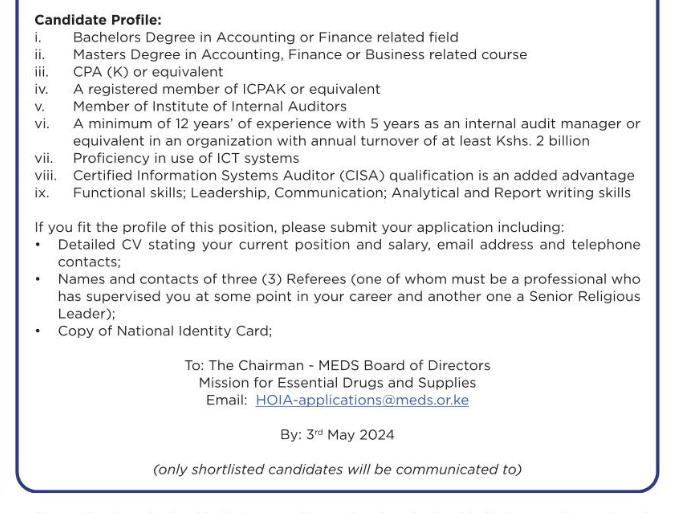680x513 pixels.
Task: Click 'Mission for Essential Drugs and Supplies'
Action: [337, 383]
